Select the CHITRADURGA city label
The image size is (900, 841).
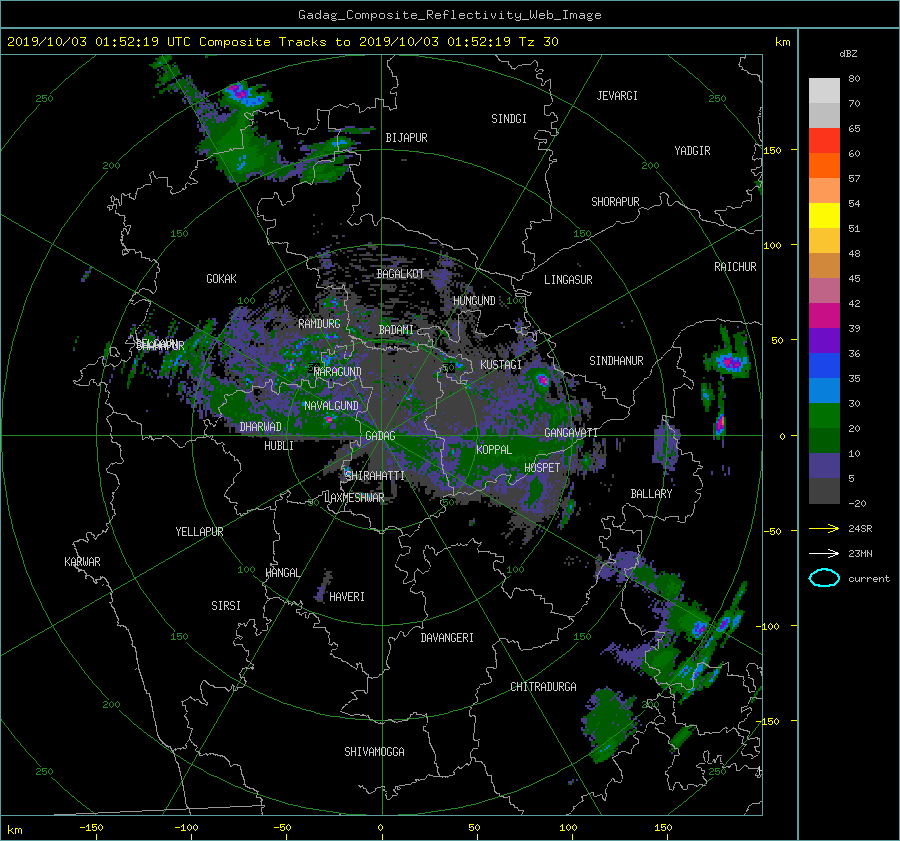543,687
